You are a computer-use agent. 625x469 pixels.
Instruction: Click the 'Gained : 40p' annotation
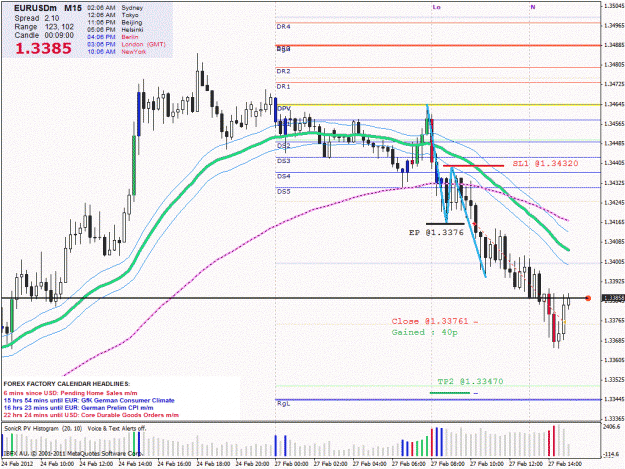point(425,332)
